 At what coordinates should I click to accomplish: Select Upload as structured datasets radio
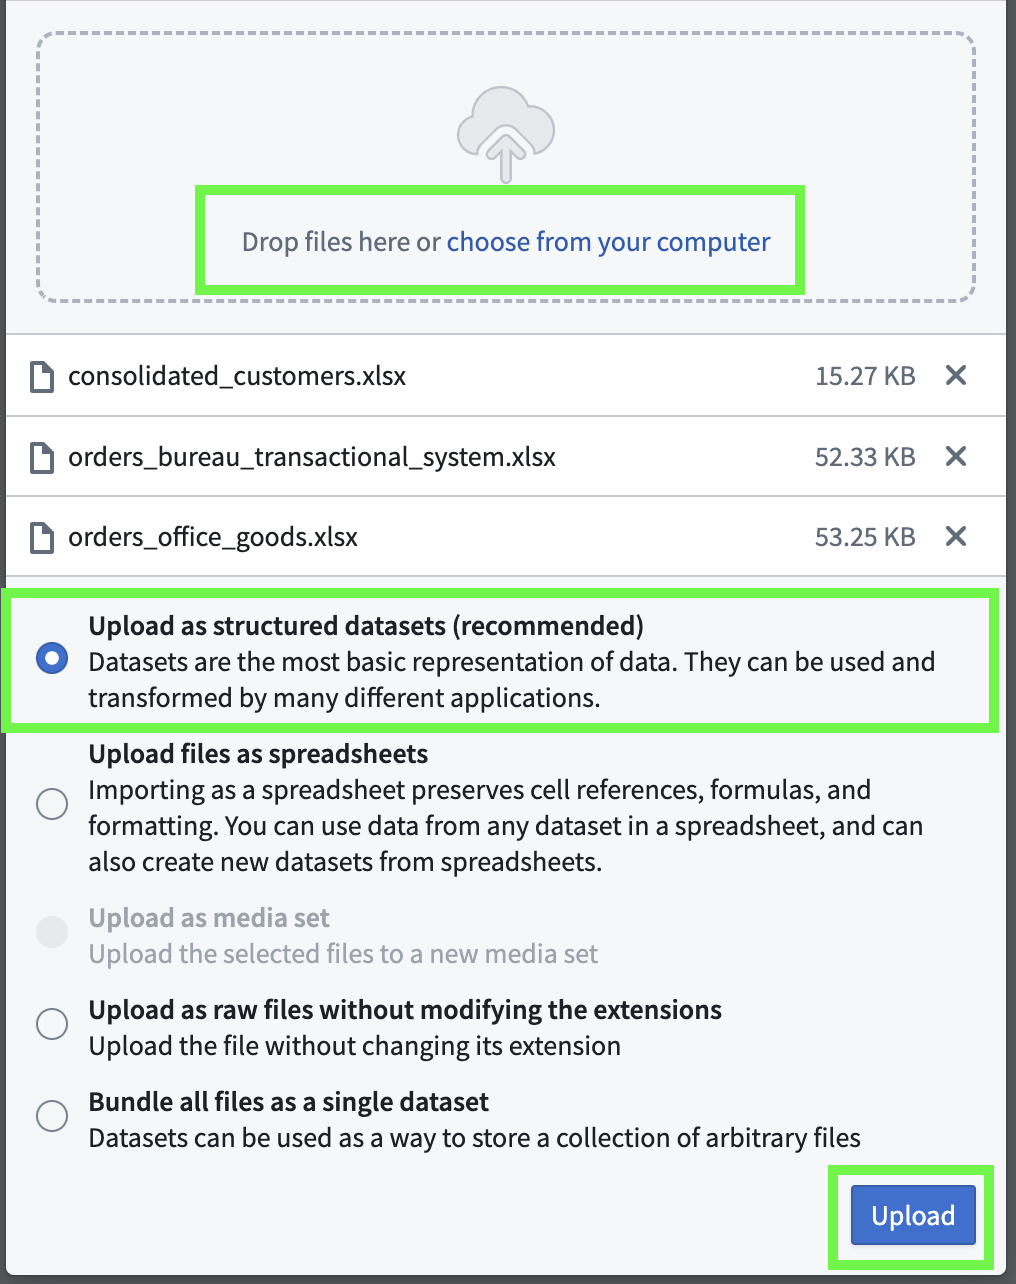pos(52,658)
